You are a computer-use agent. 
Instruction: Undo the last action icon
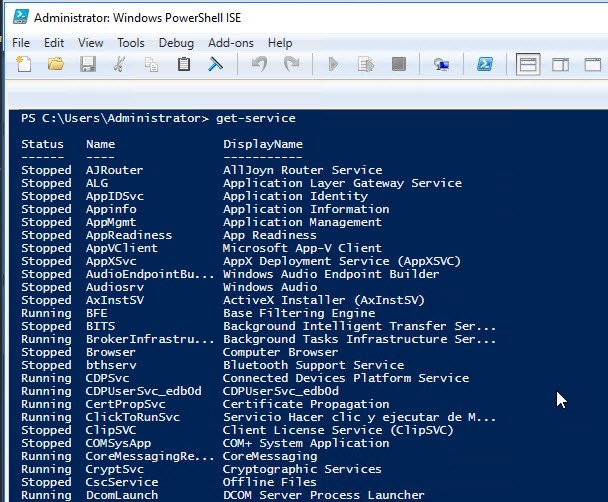pos(259,64)
